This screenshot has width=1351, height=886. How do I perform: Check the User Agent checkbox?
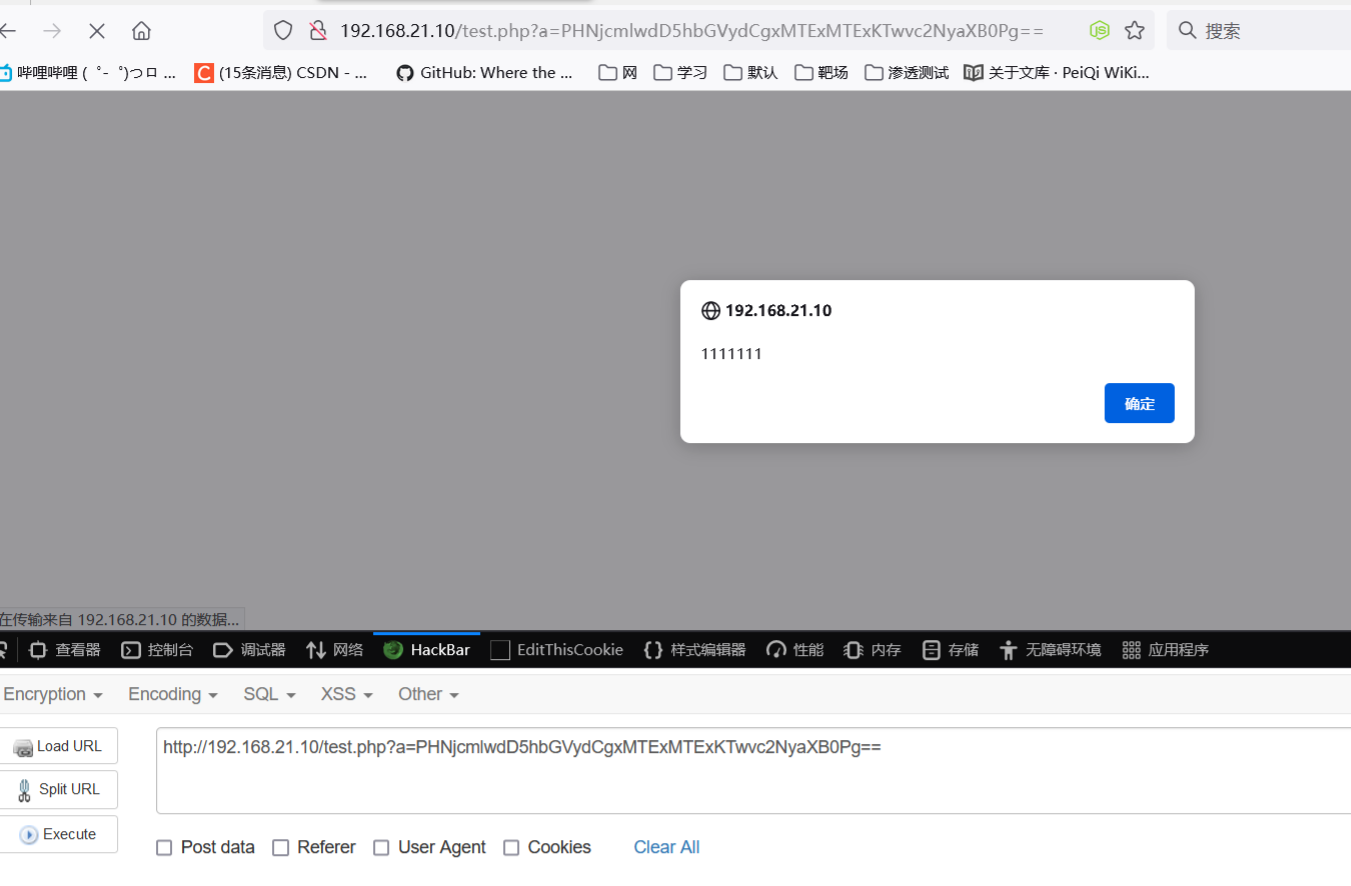[x=381, y=847]
